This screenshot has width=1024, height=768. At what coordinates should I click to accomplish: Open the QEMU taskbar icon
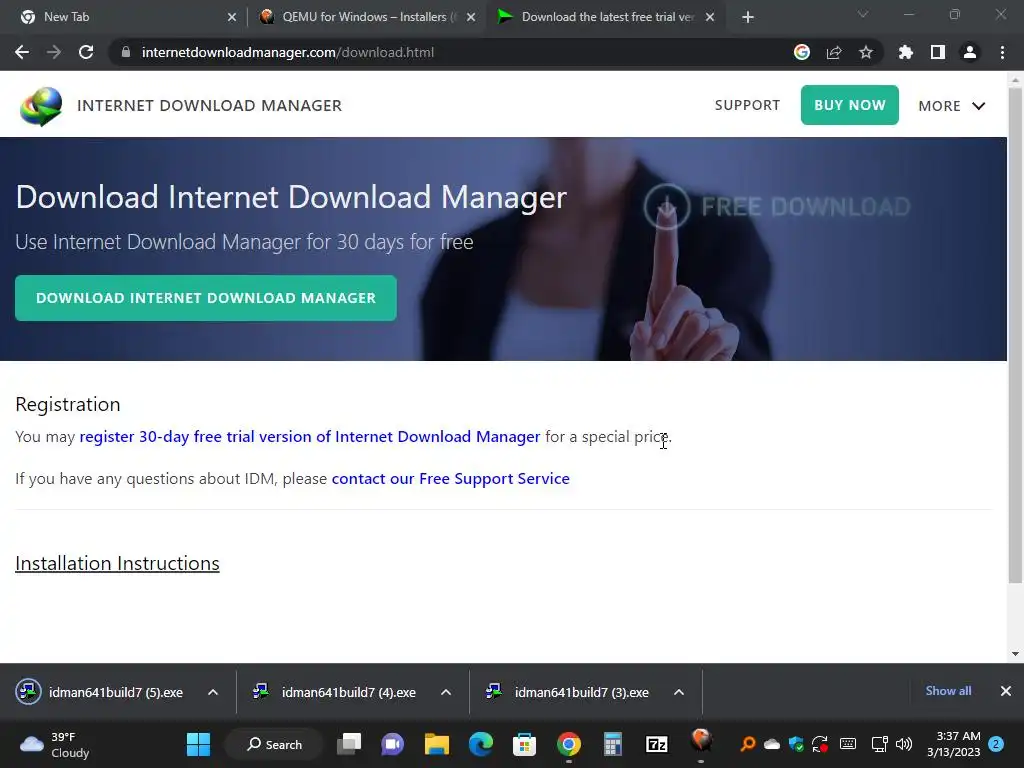(701, 742)
